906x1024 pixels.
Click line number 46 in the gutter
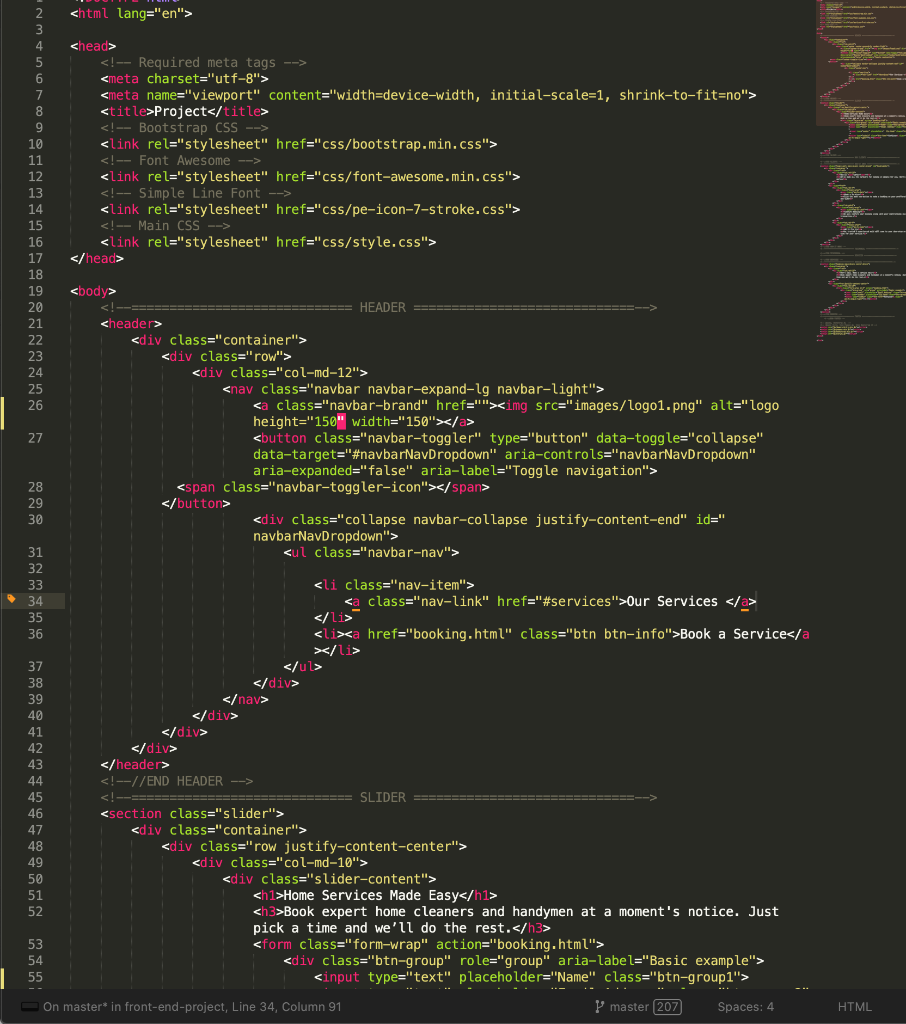(x=35, y=814)
